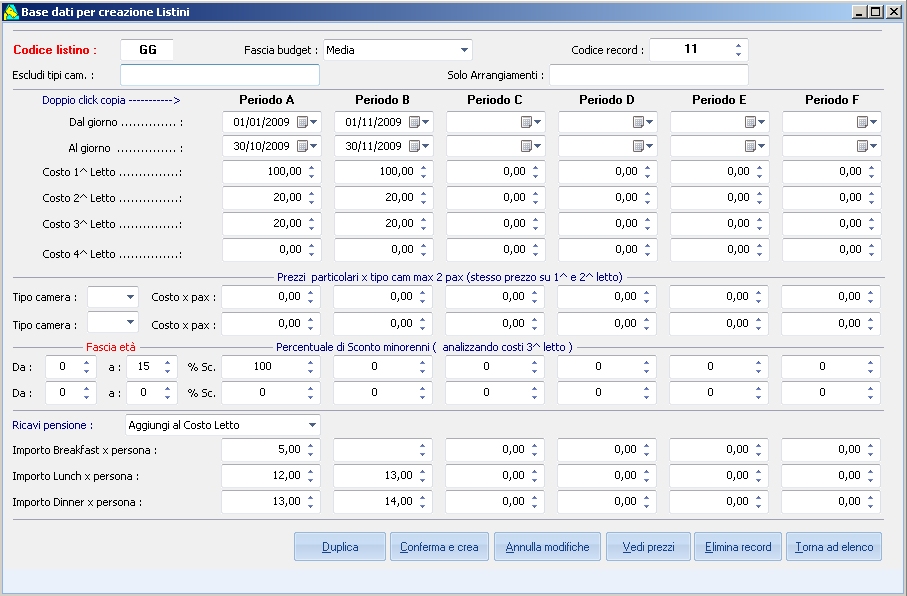Open calendar for Periodo A Dal giorno
The height and width of the screenshot is (596, 907).
point(307,122)
